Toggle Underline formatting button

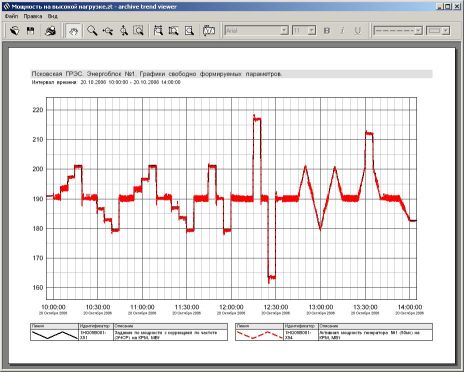tap(357, 31)
